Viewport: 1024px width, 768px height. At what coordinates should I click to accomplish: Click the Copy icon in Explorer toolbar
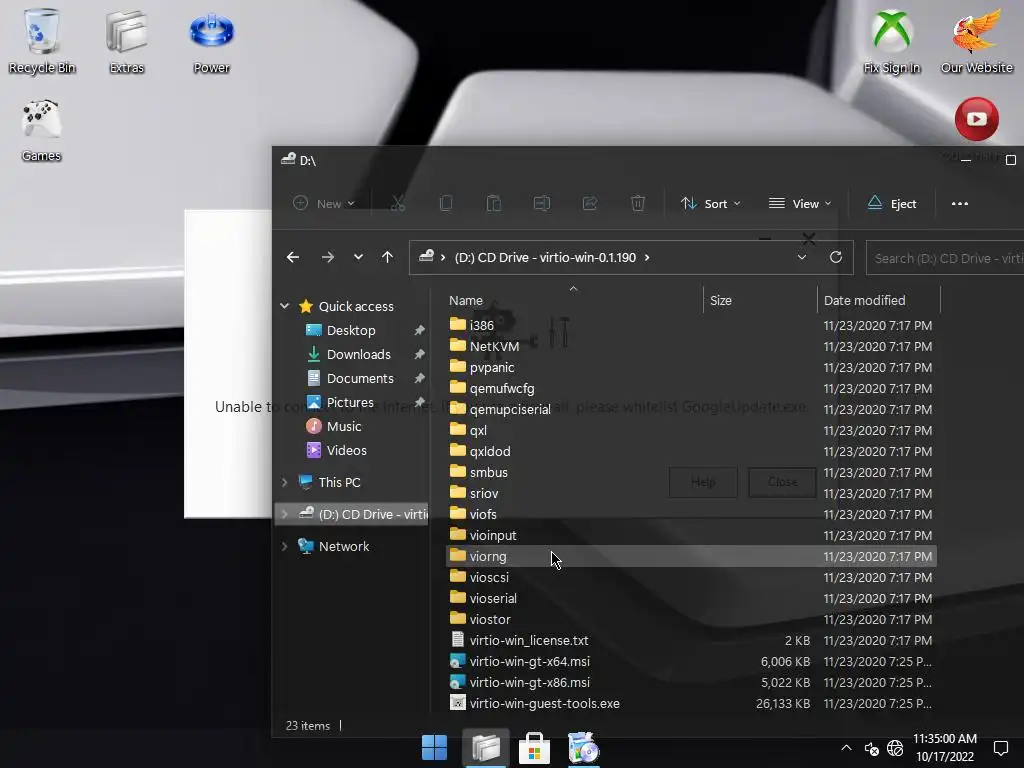pos(446,204)
